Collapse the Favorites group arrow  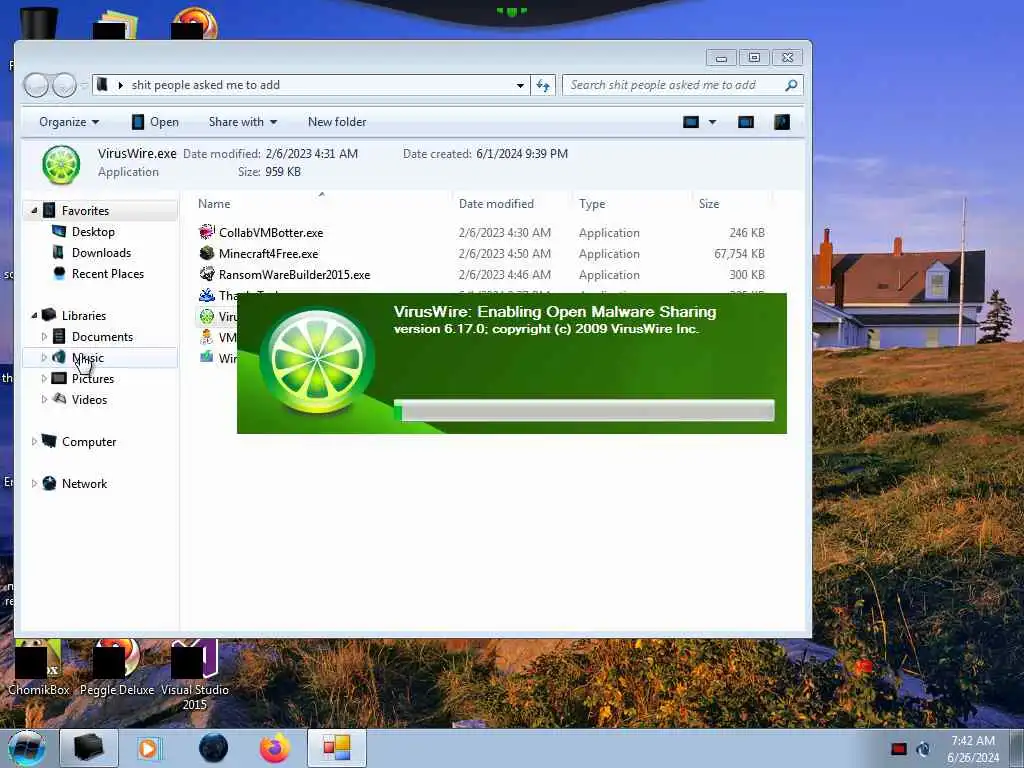click(34, 210)
